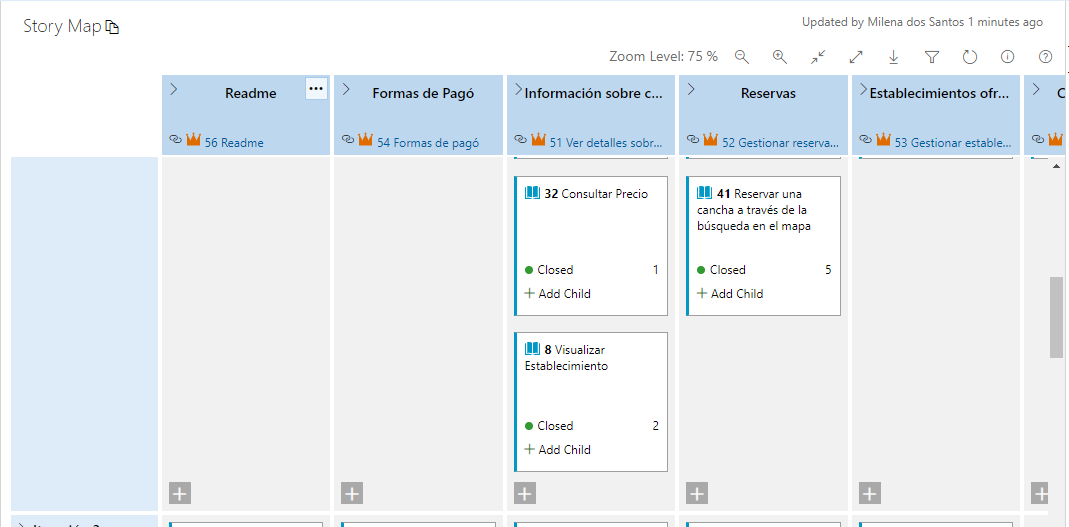This screenshot has height=527, width=1069.
Task: Refresh the story map
Action: pyautogui.click(x=969, y=57)
